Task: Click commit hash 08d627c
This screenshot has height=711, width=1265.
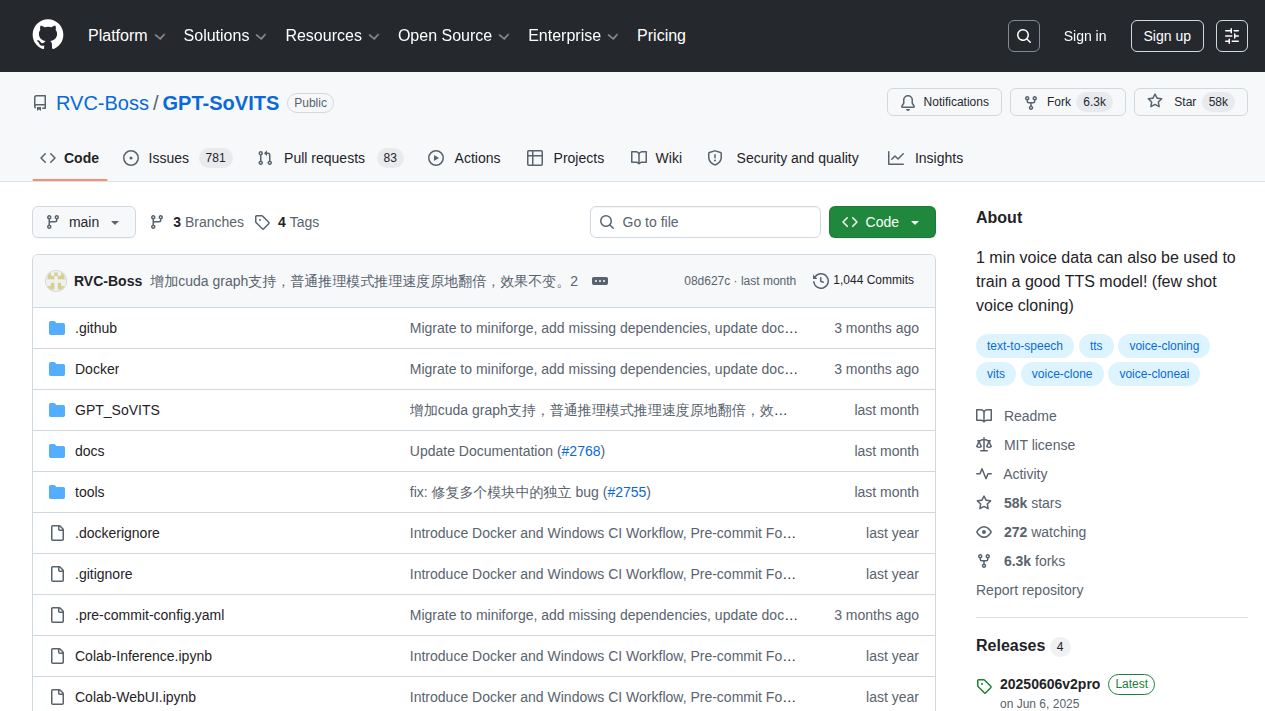Action: coord(707,281)
